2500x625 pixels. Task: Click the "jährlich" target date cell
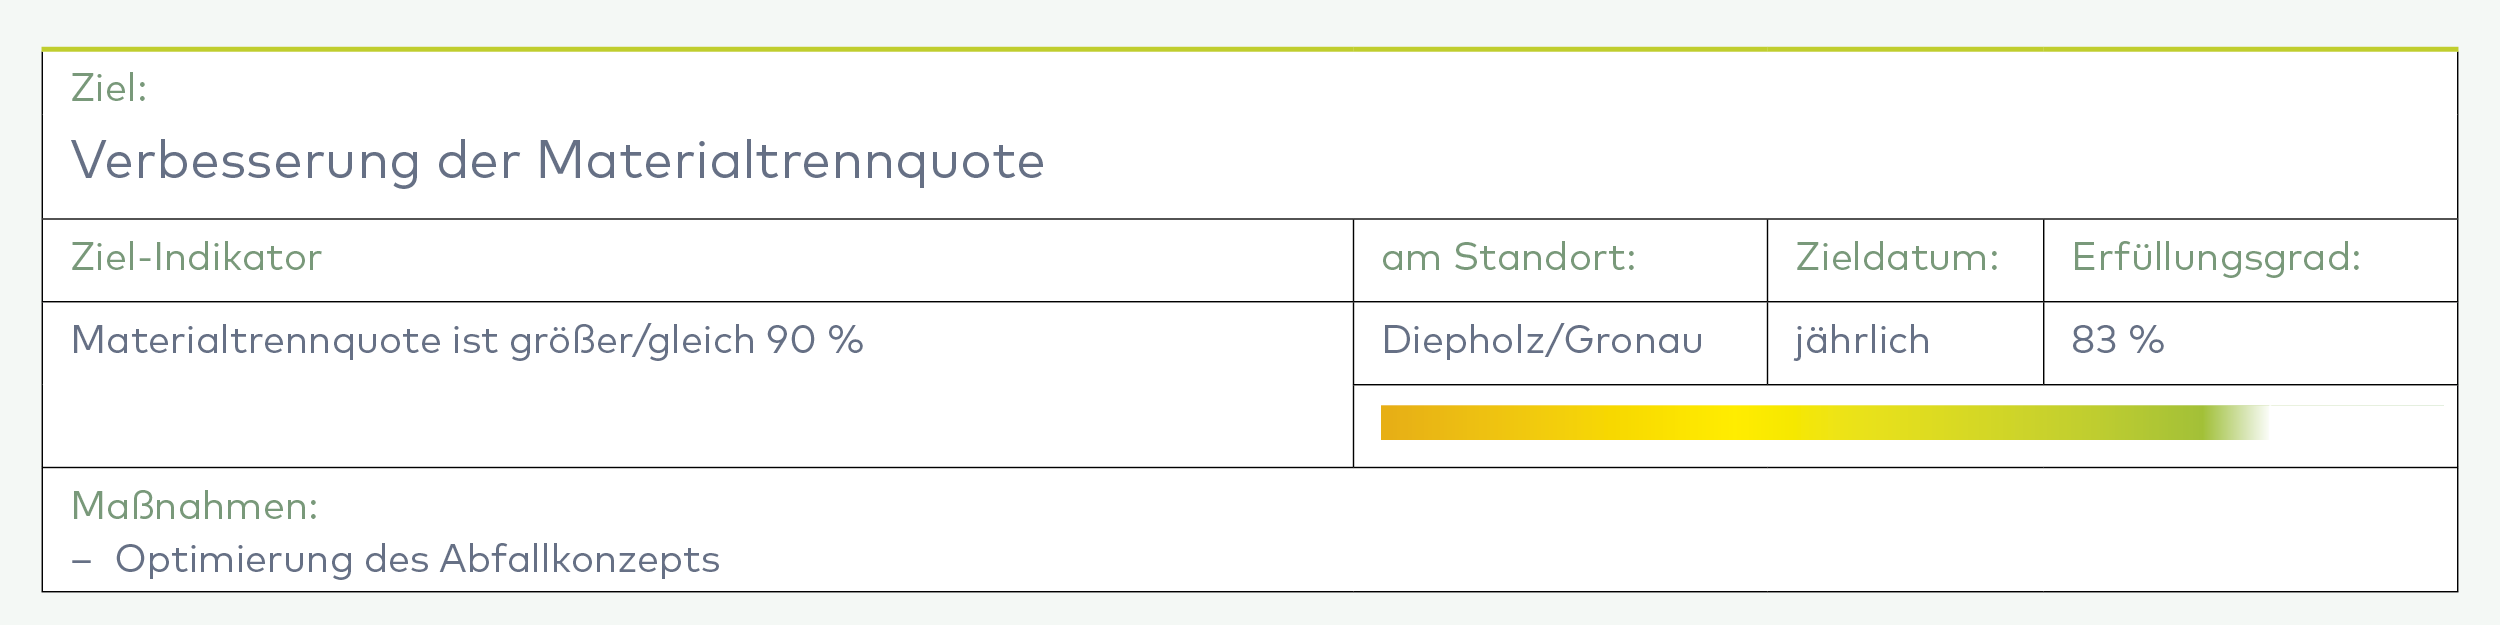[1862, 341]
